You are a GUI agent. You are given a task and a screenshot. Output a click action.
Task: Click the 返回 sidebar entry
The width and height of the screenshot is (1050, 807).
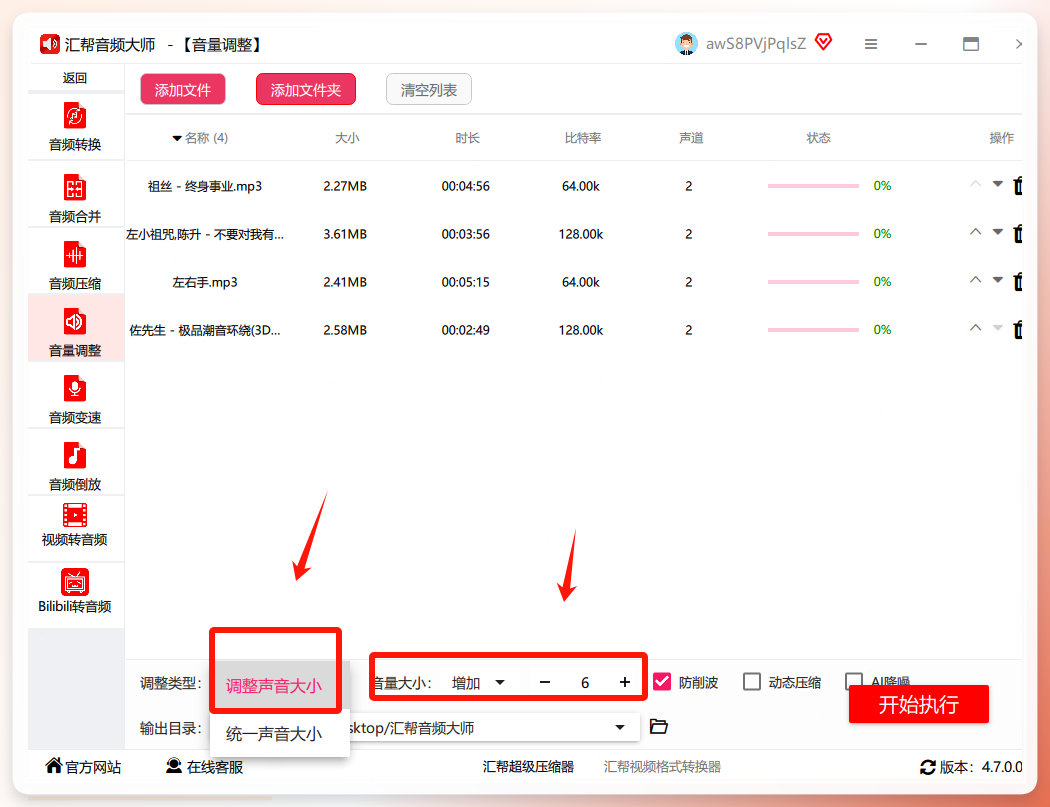click(75, 78)
